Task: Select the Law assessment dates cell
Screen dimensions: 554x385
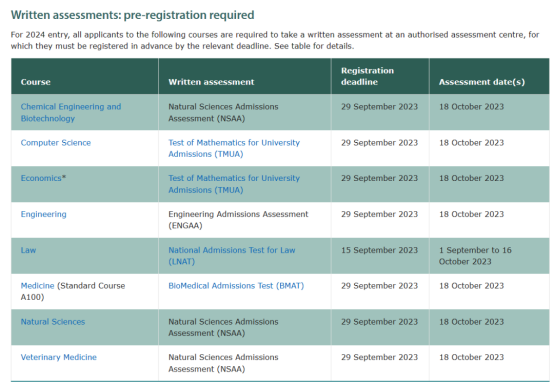Action: 475,256
